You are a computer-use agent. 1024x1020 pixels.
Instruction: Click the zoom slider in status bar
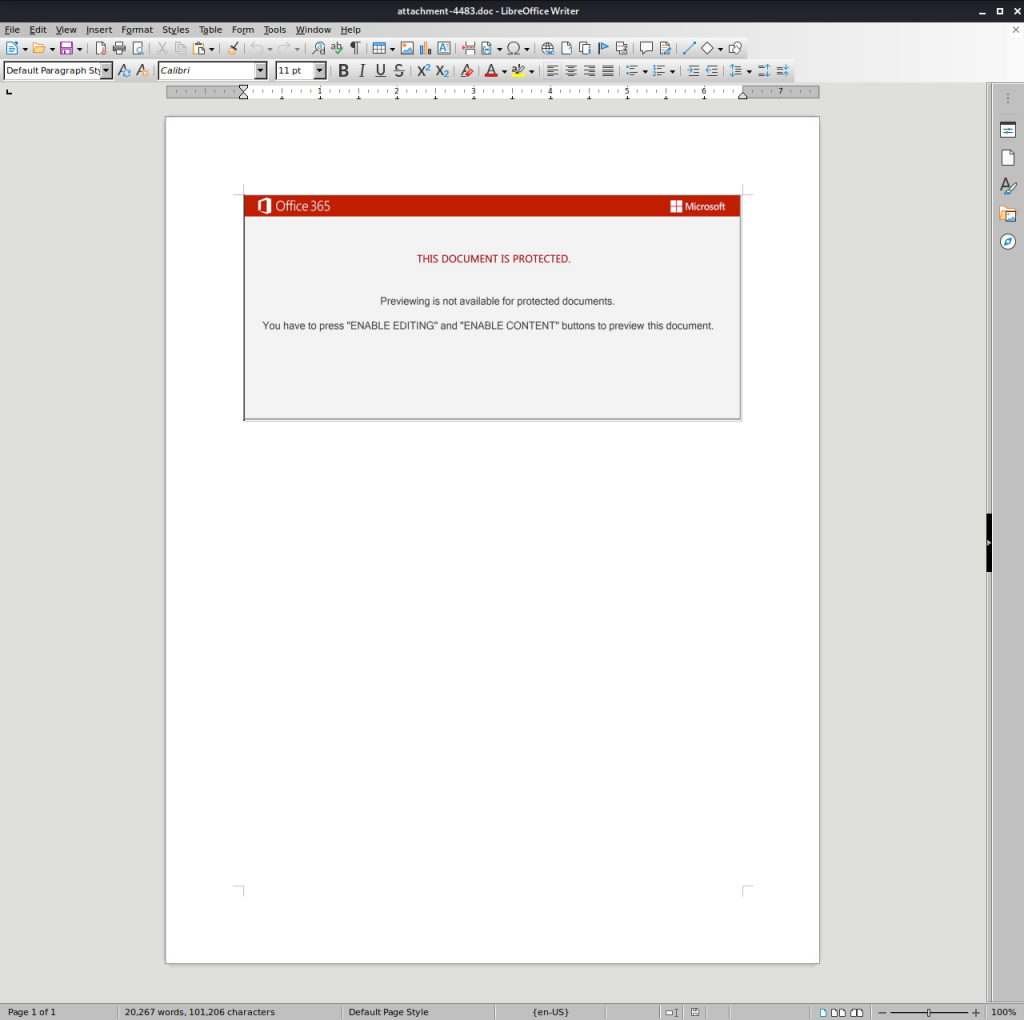point(928,1012)
